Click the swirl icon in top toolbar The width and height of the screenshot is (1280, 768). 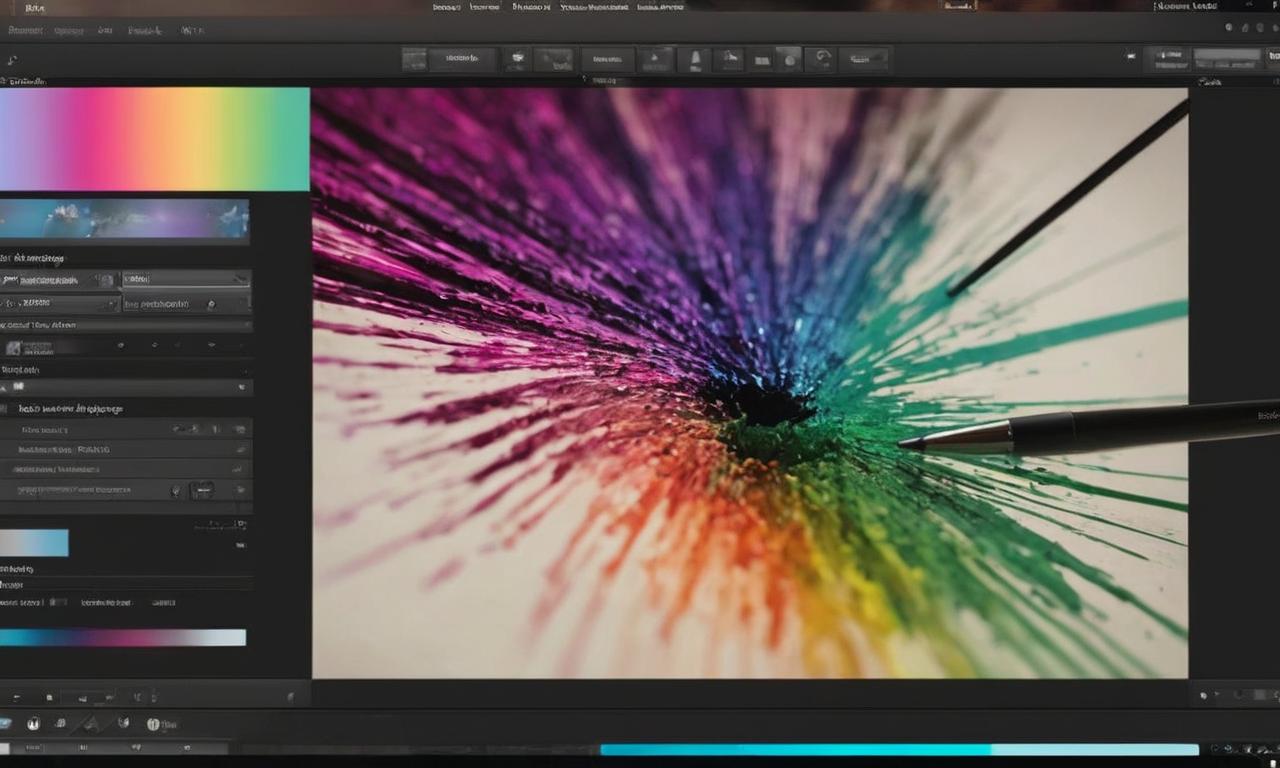tap(820, 59)
